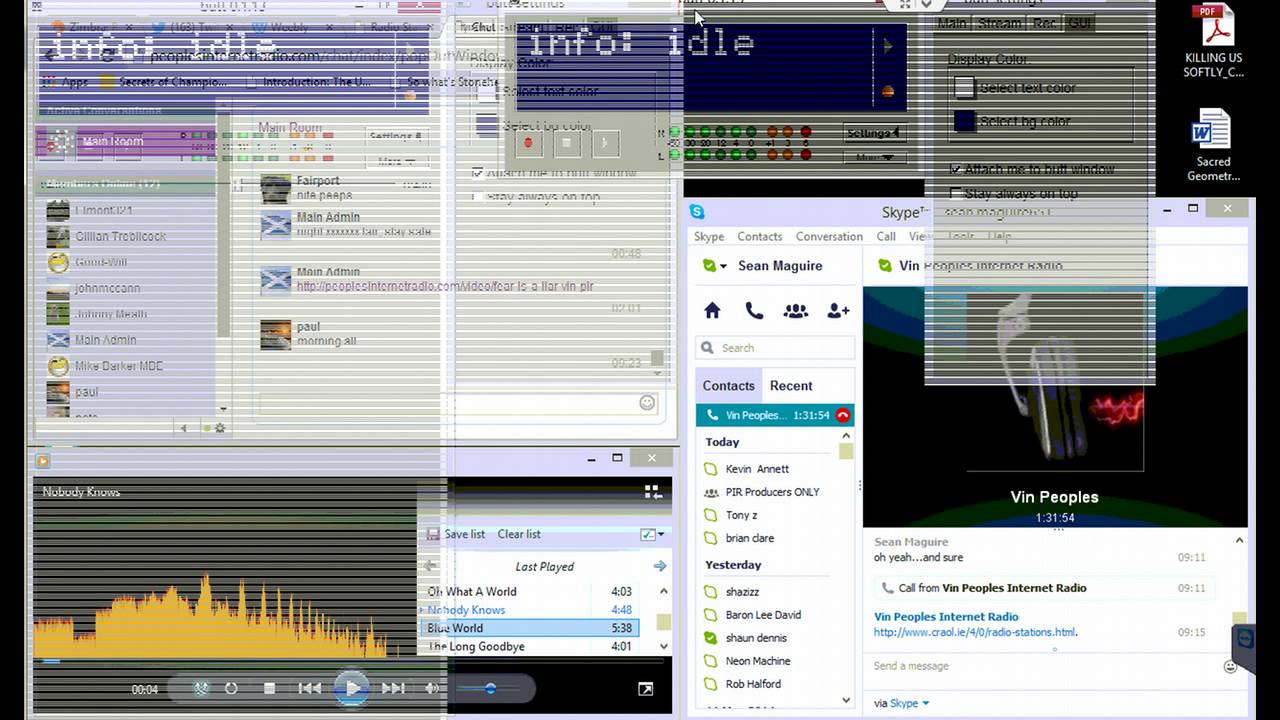
Task: Click Media Player icon in its title bar
Action: coord(42,460)
